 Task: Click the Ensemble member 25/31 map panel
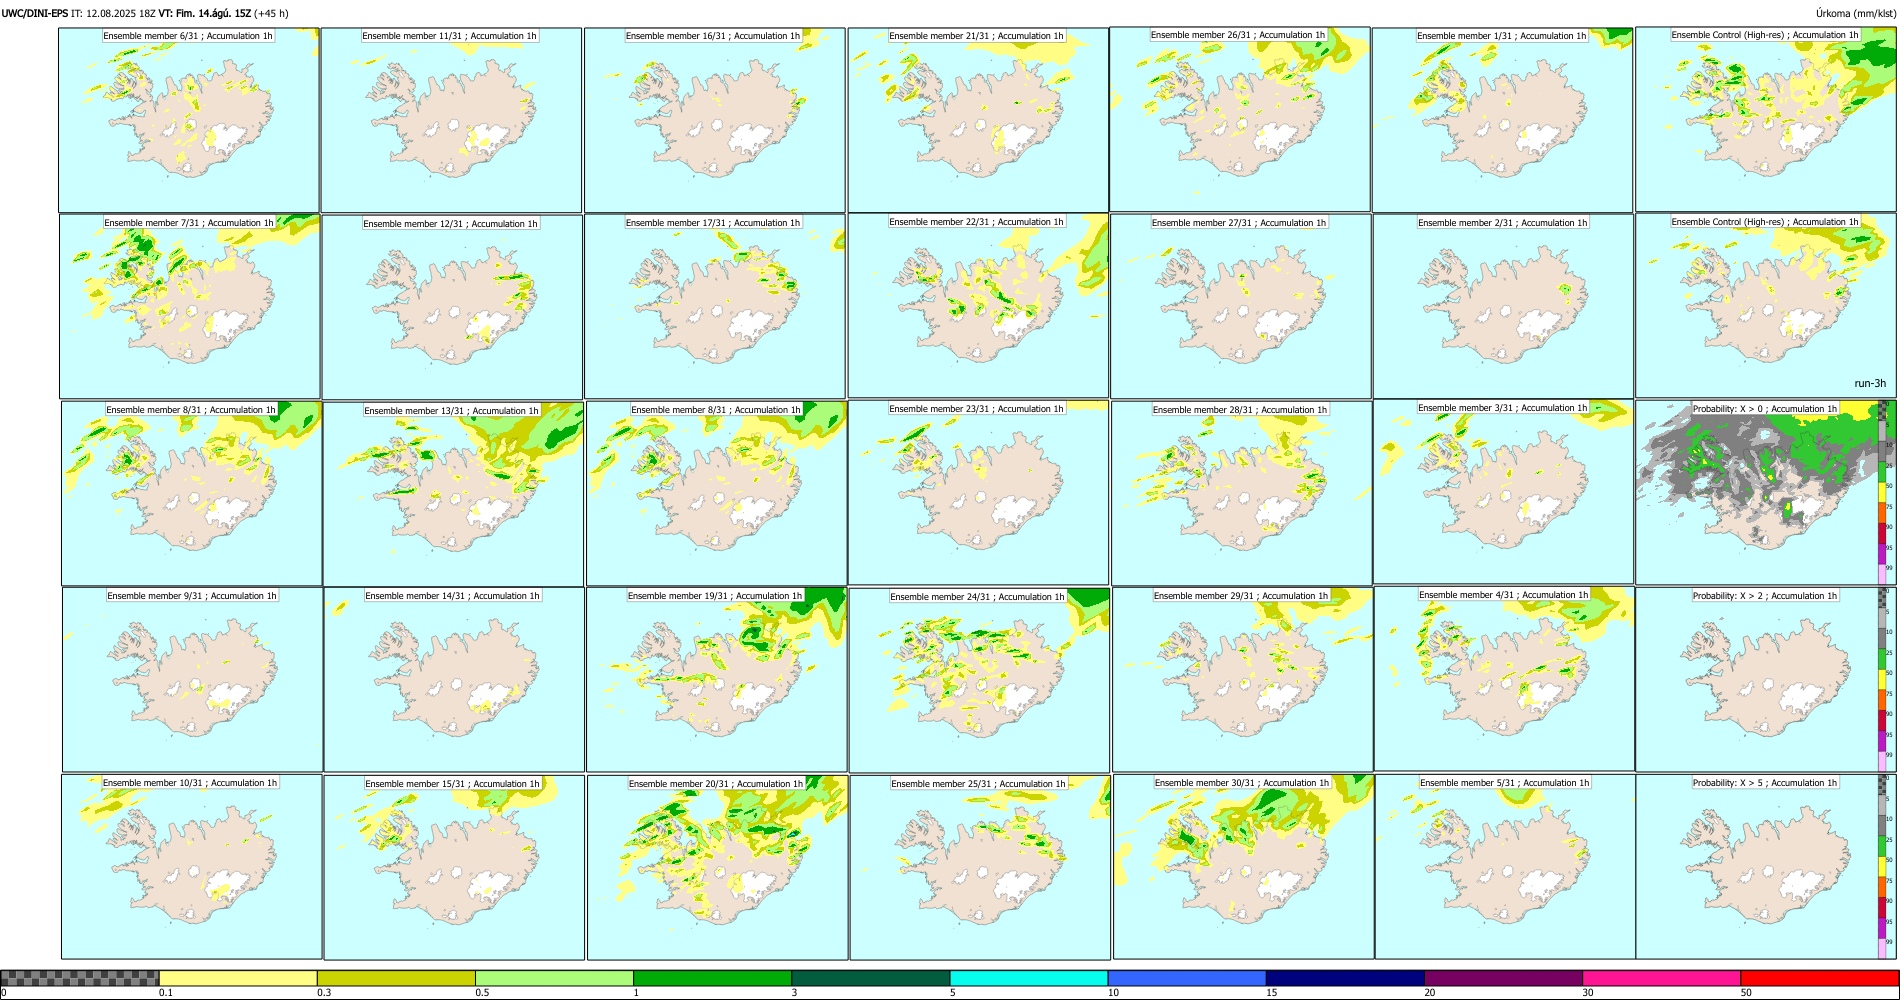tap(981, 868)
